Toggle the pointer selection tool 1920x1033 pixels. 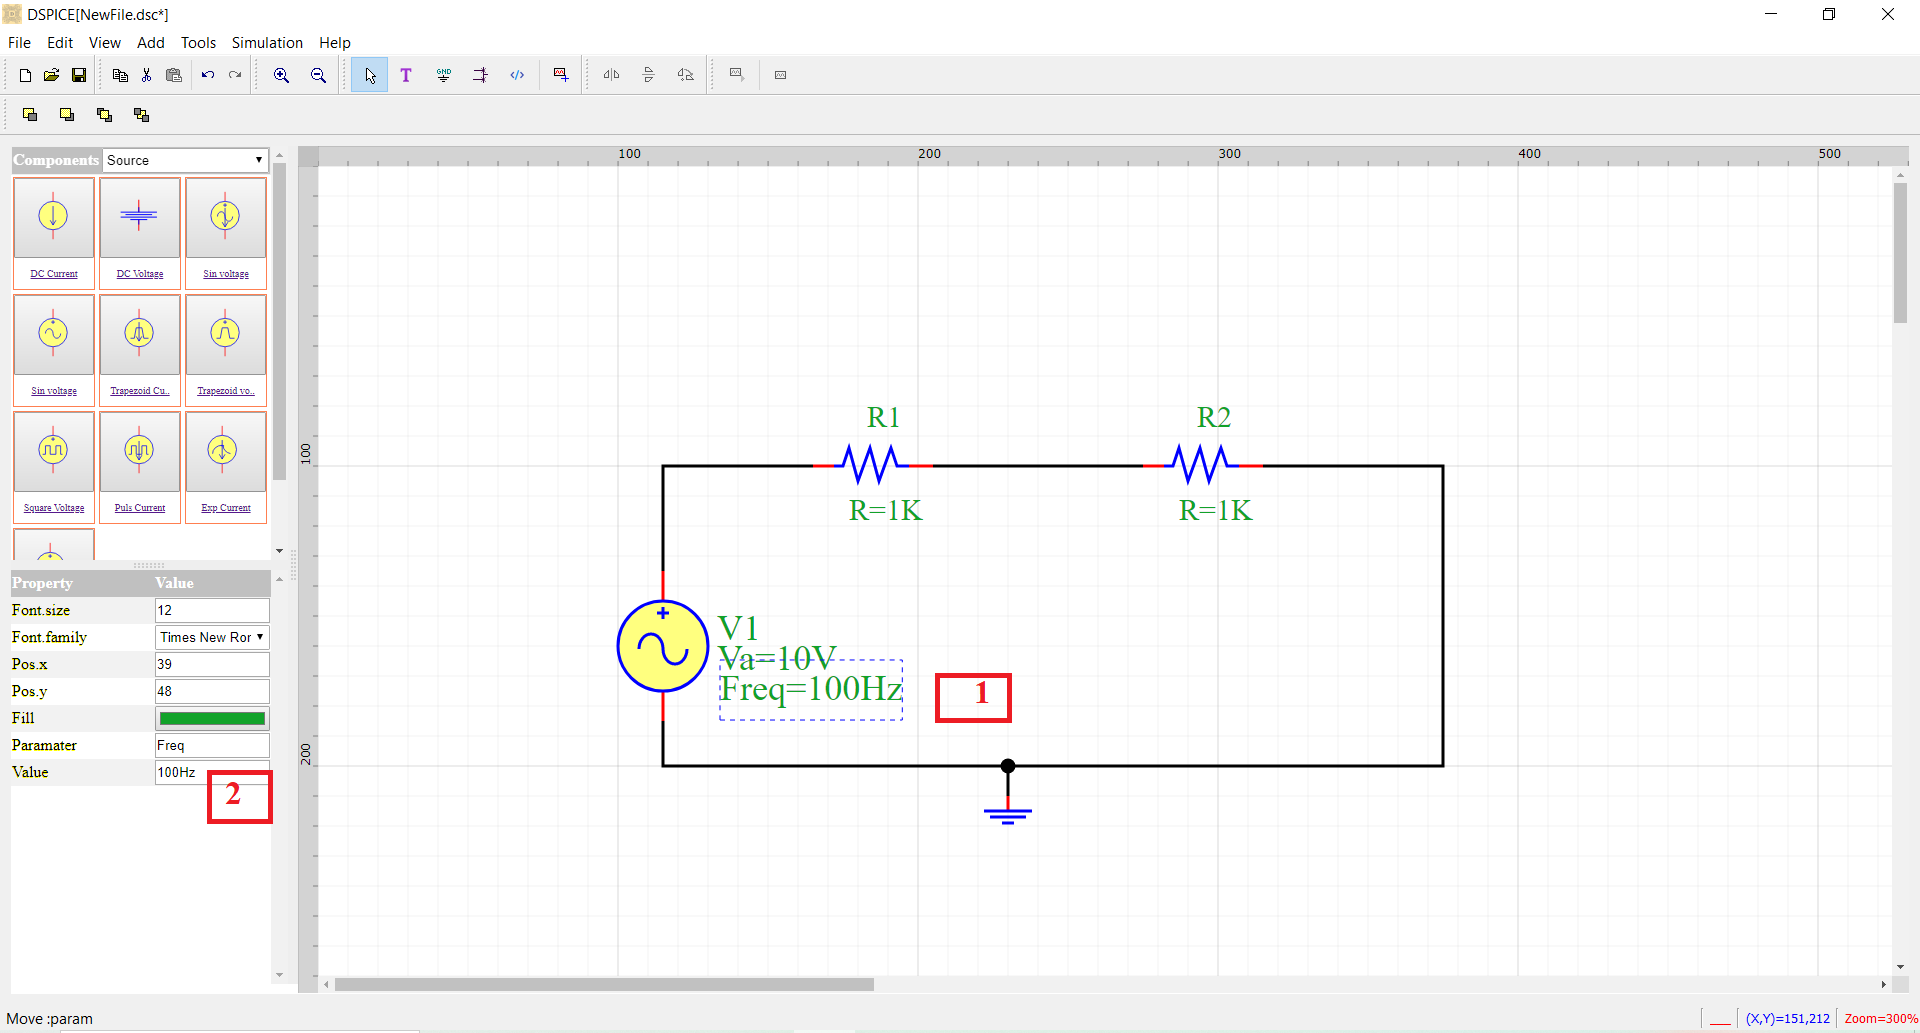pos(369,75)
